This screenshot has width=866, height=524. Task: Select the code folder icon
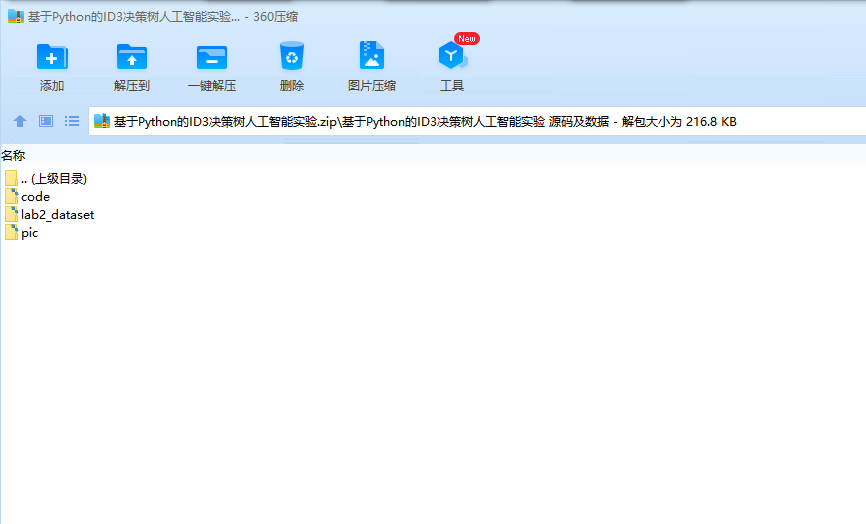click(x=11, y=197)
